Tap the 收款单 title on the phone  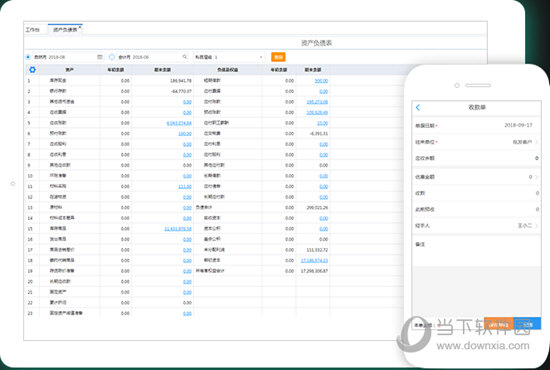(x=477, y=107)
